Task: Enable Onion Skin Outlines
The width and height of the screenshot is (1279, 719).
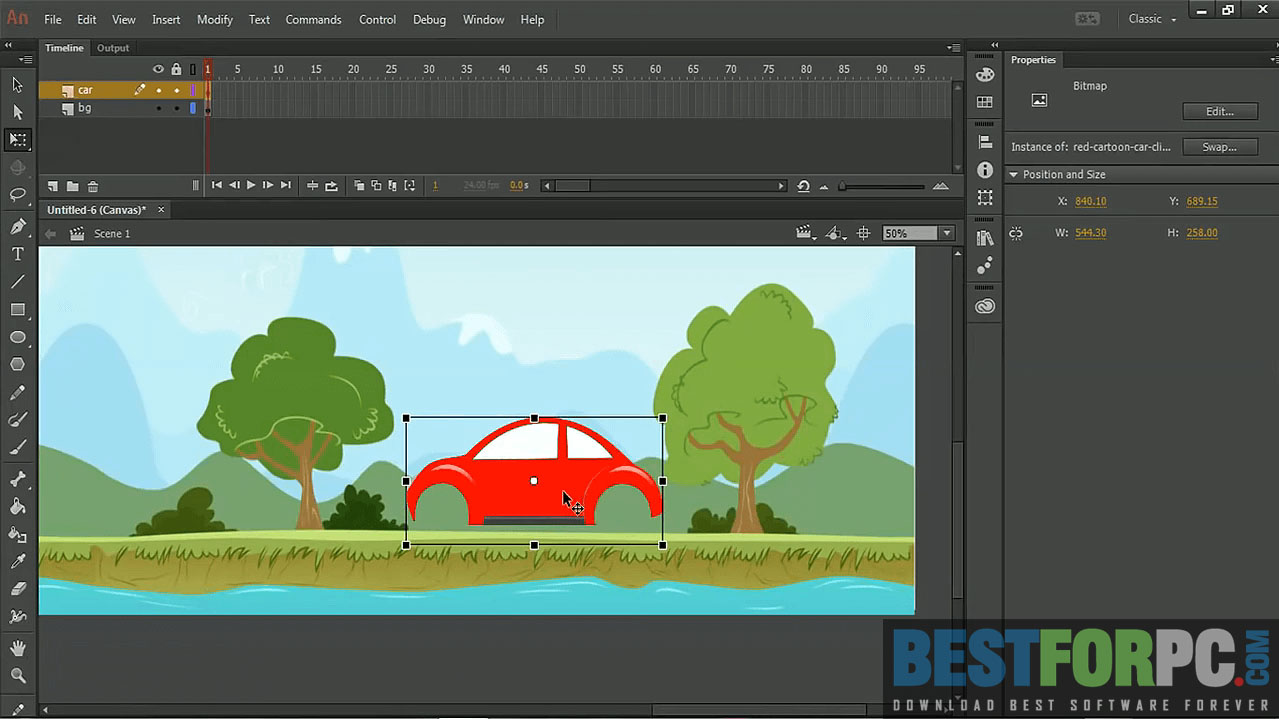Action: pyautogui.click(x=376, y=186)
